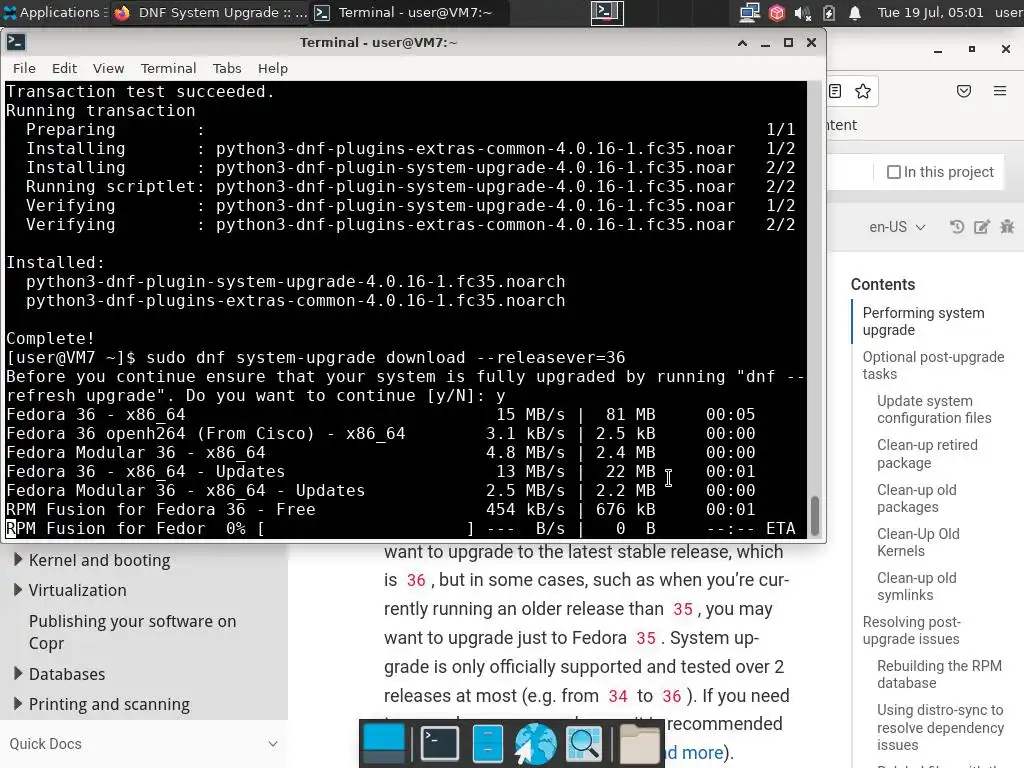1024x768 pixels.
Task: Expand the Databases section arrow
Action: tap(18, 673)
